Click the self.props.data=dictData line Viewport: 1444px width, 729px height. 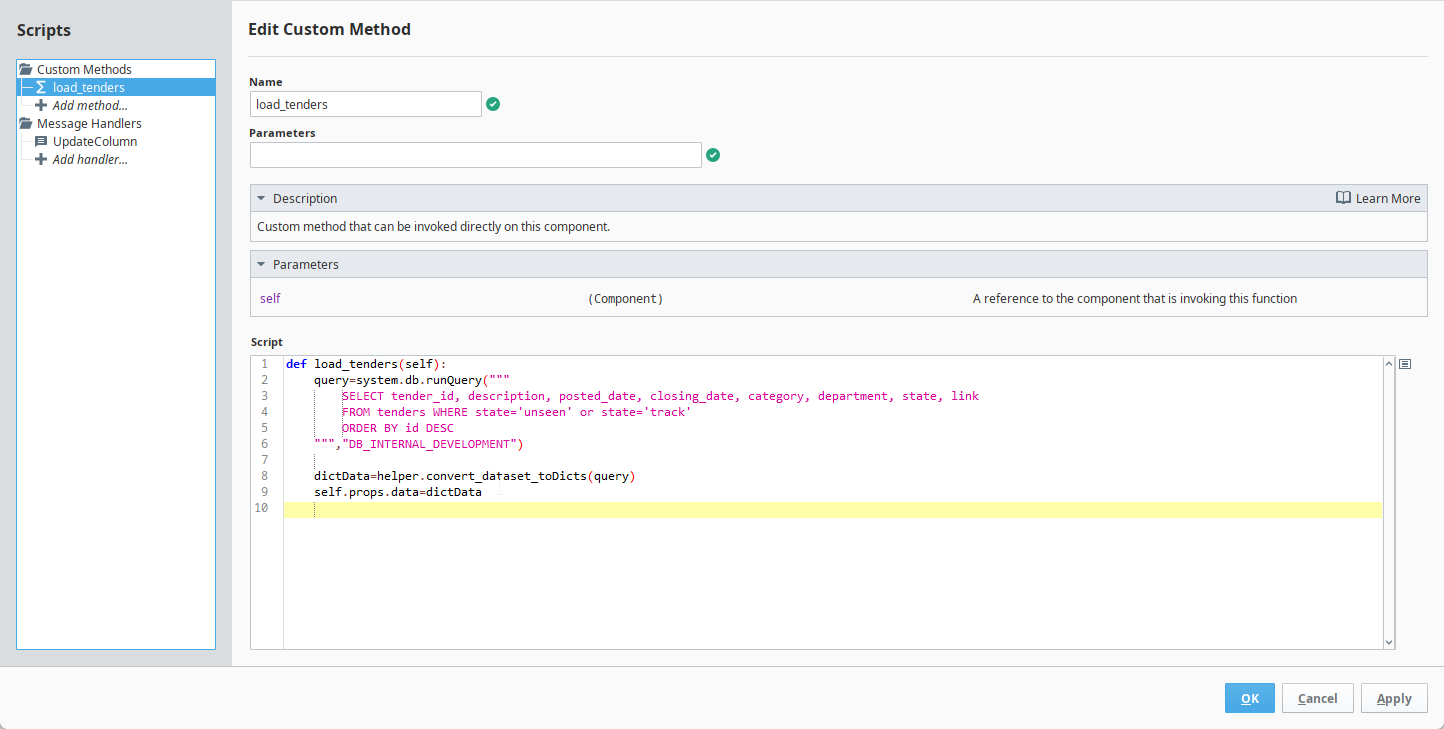[x=398, y=492]
